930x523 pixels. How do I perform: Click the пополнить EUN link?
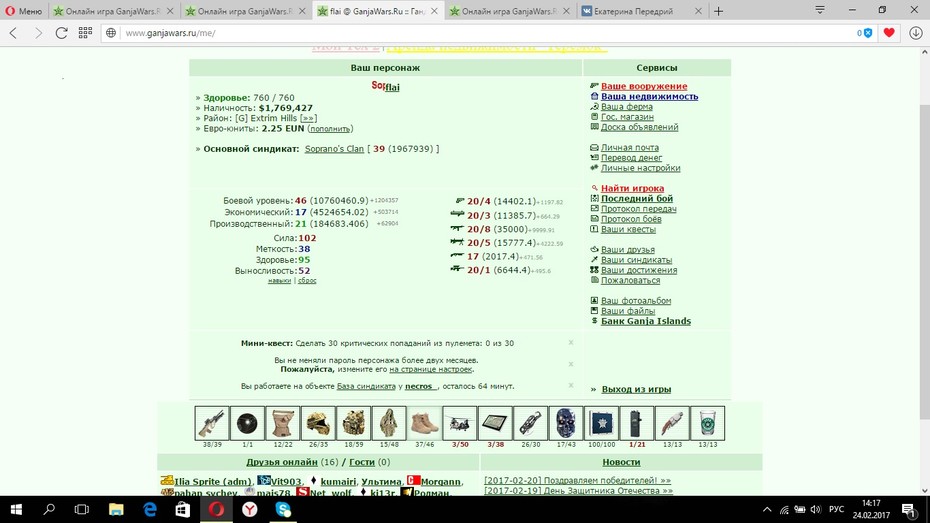(330, 129)
